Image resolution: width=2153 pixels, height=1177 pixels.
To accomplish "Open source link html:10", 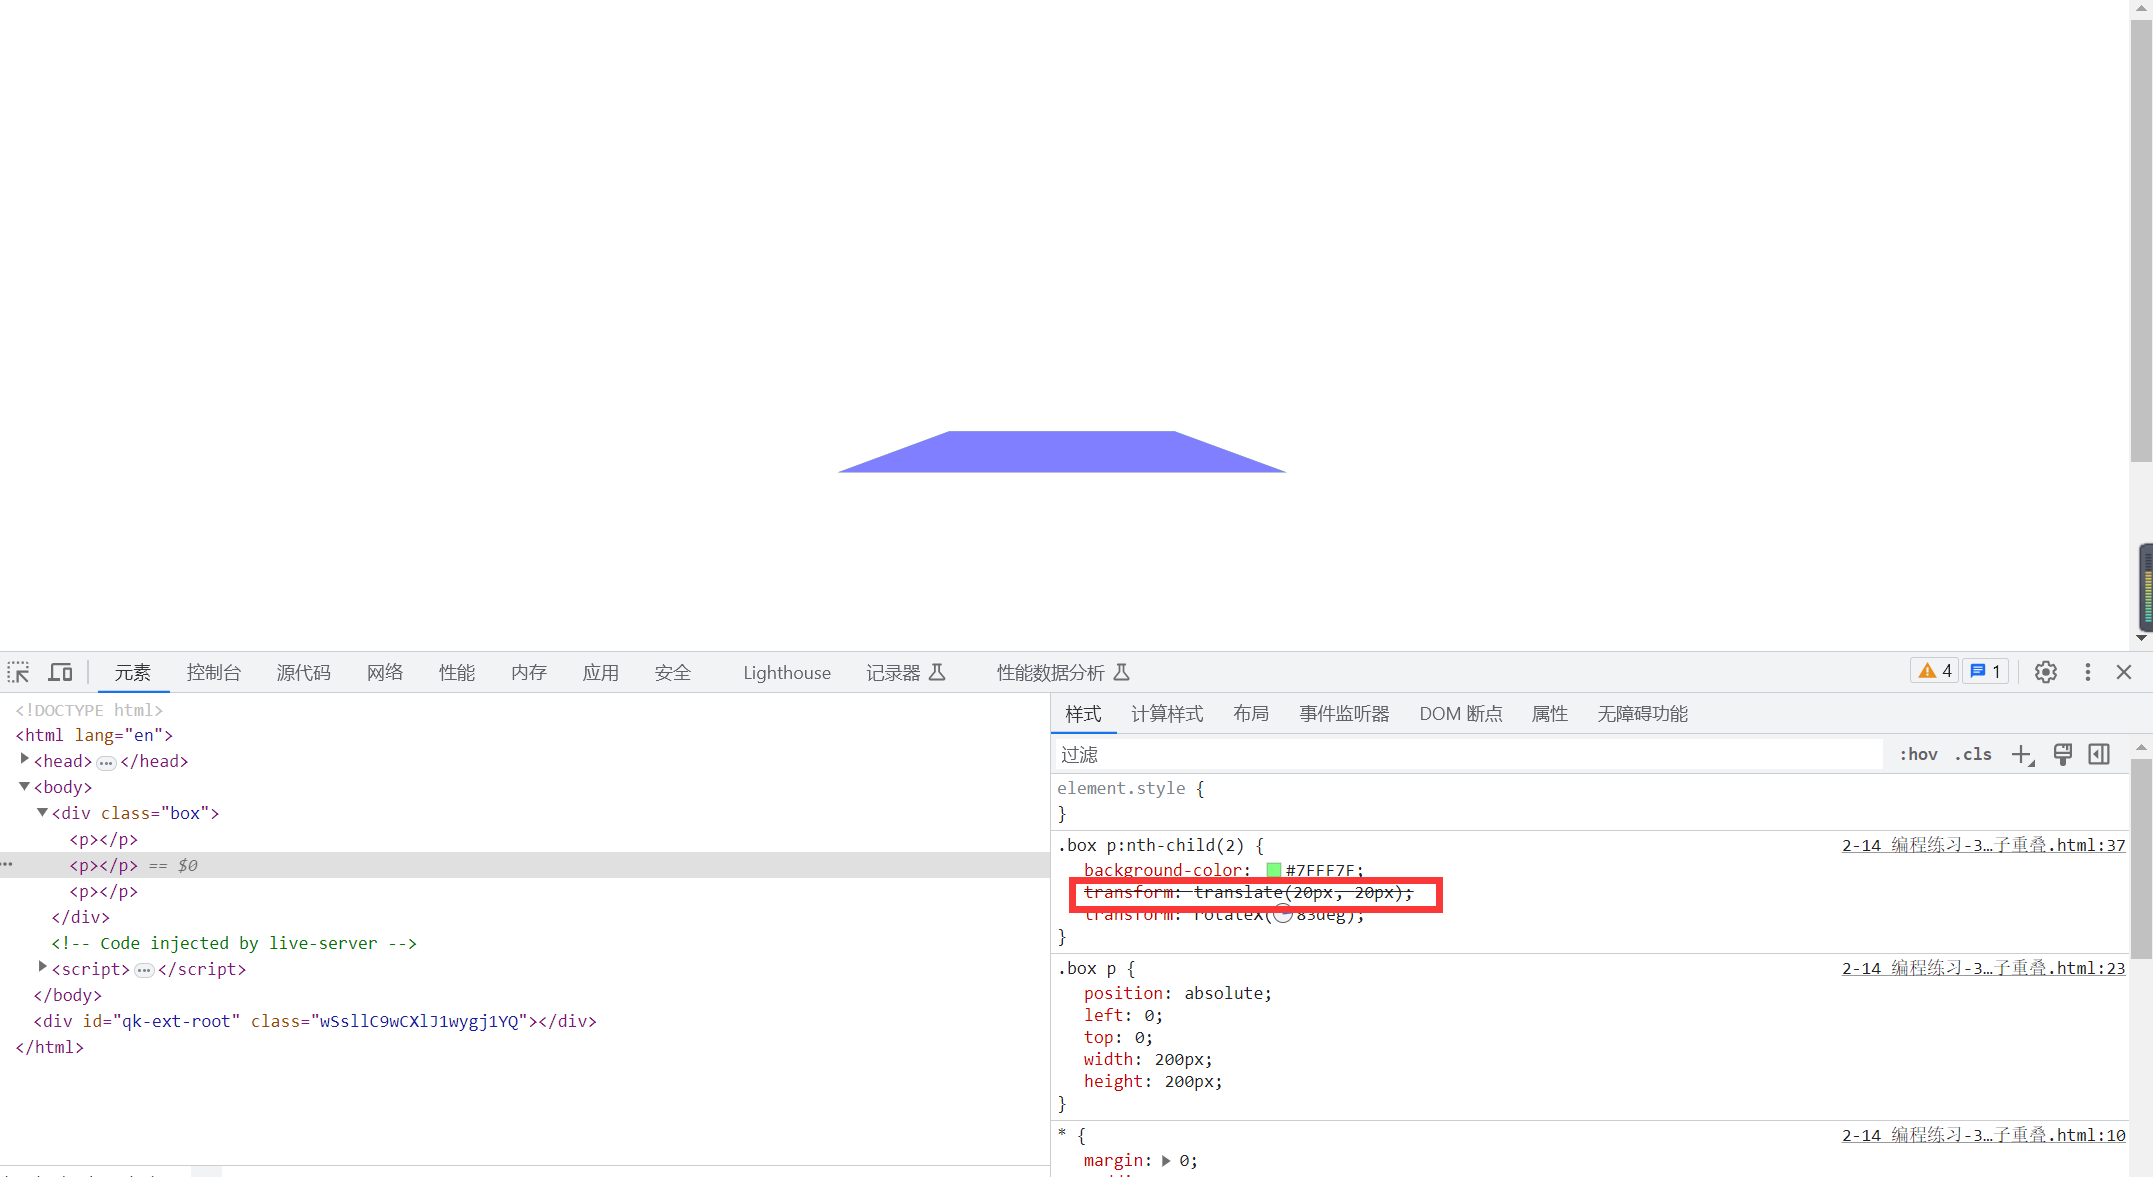I will (1984, 1135).
